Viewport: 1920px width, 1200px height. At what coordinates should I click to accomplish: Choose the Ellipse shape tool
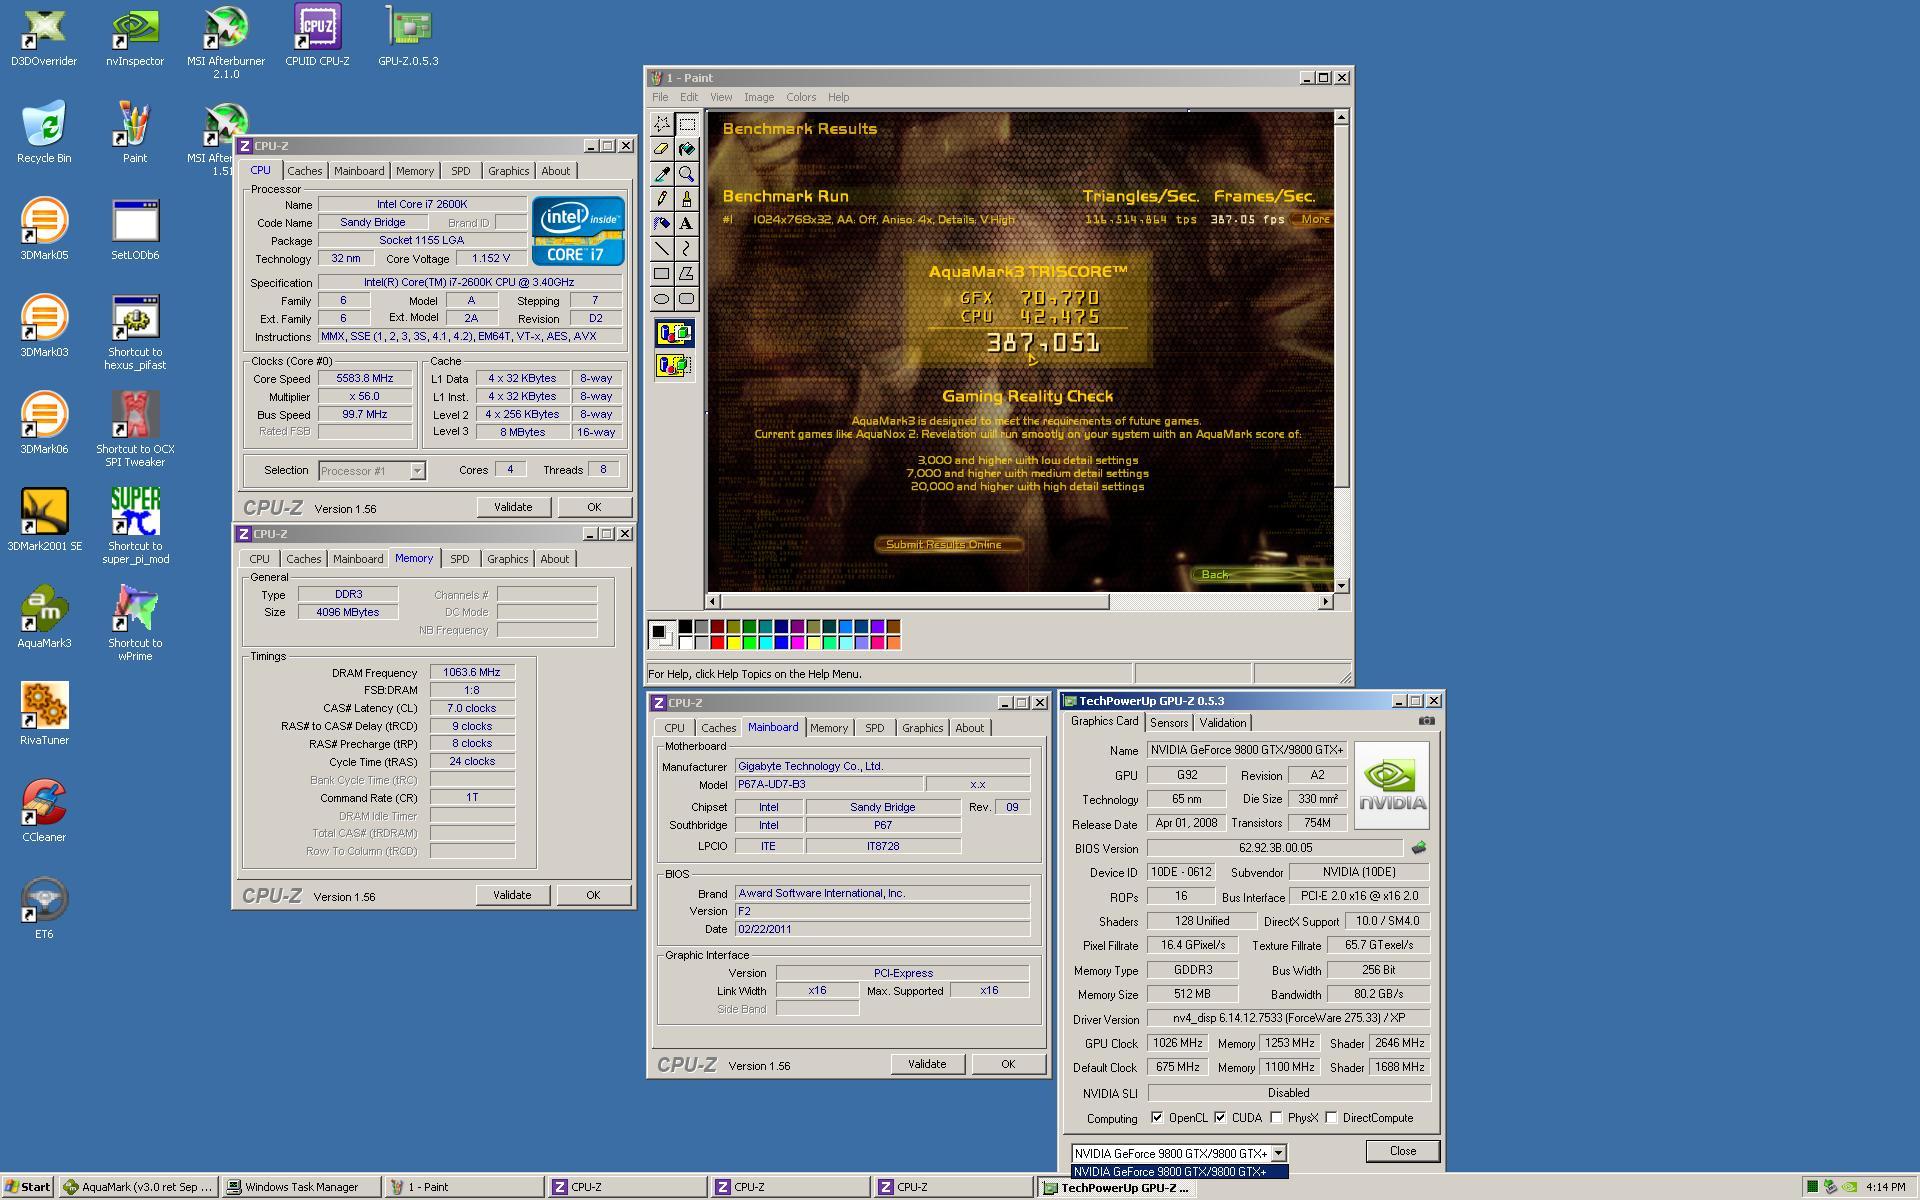(x=661, y=299)
